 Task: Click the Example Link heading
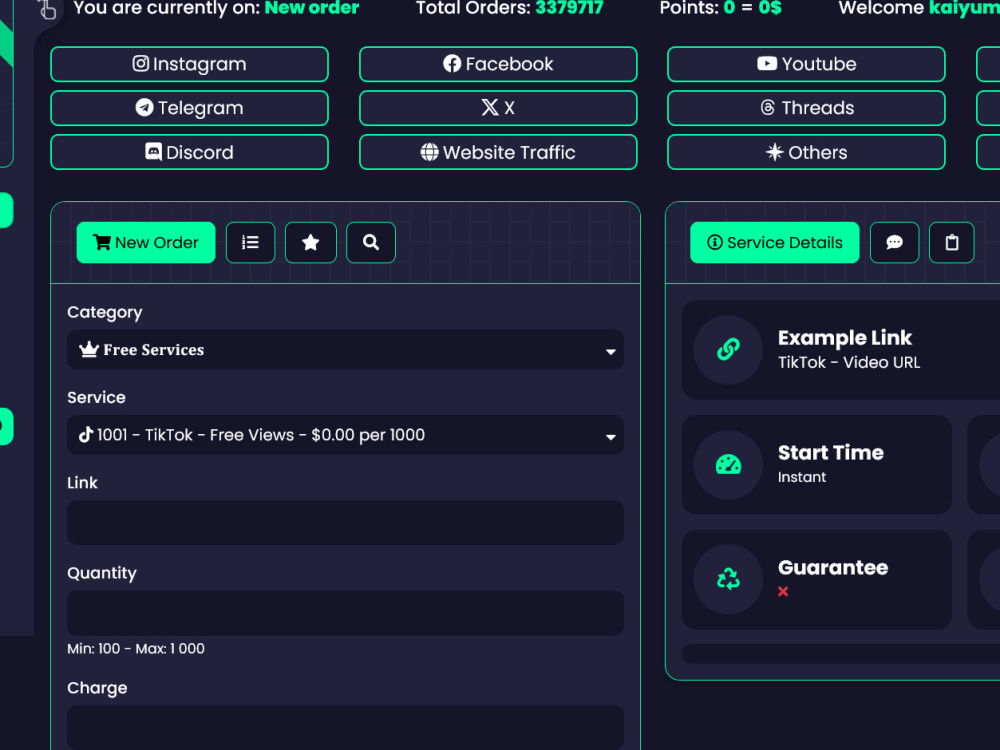coord(845,337)
